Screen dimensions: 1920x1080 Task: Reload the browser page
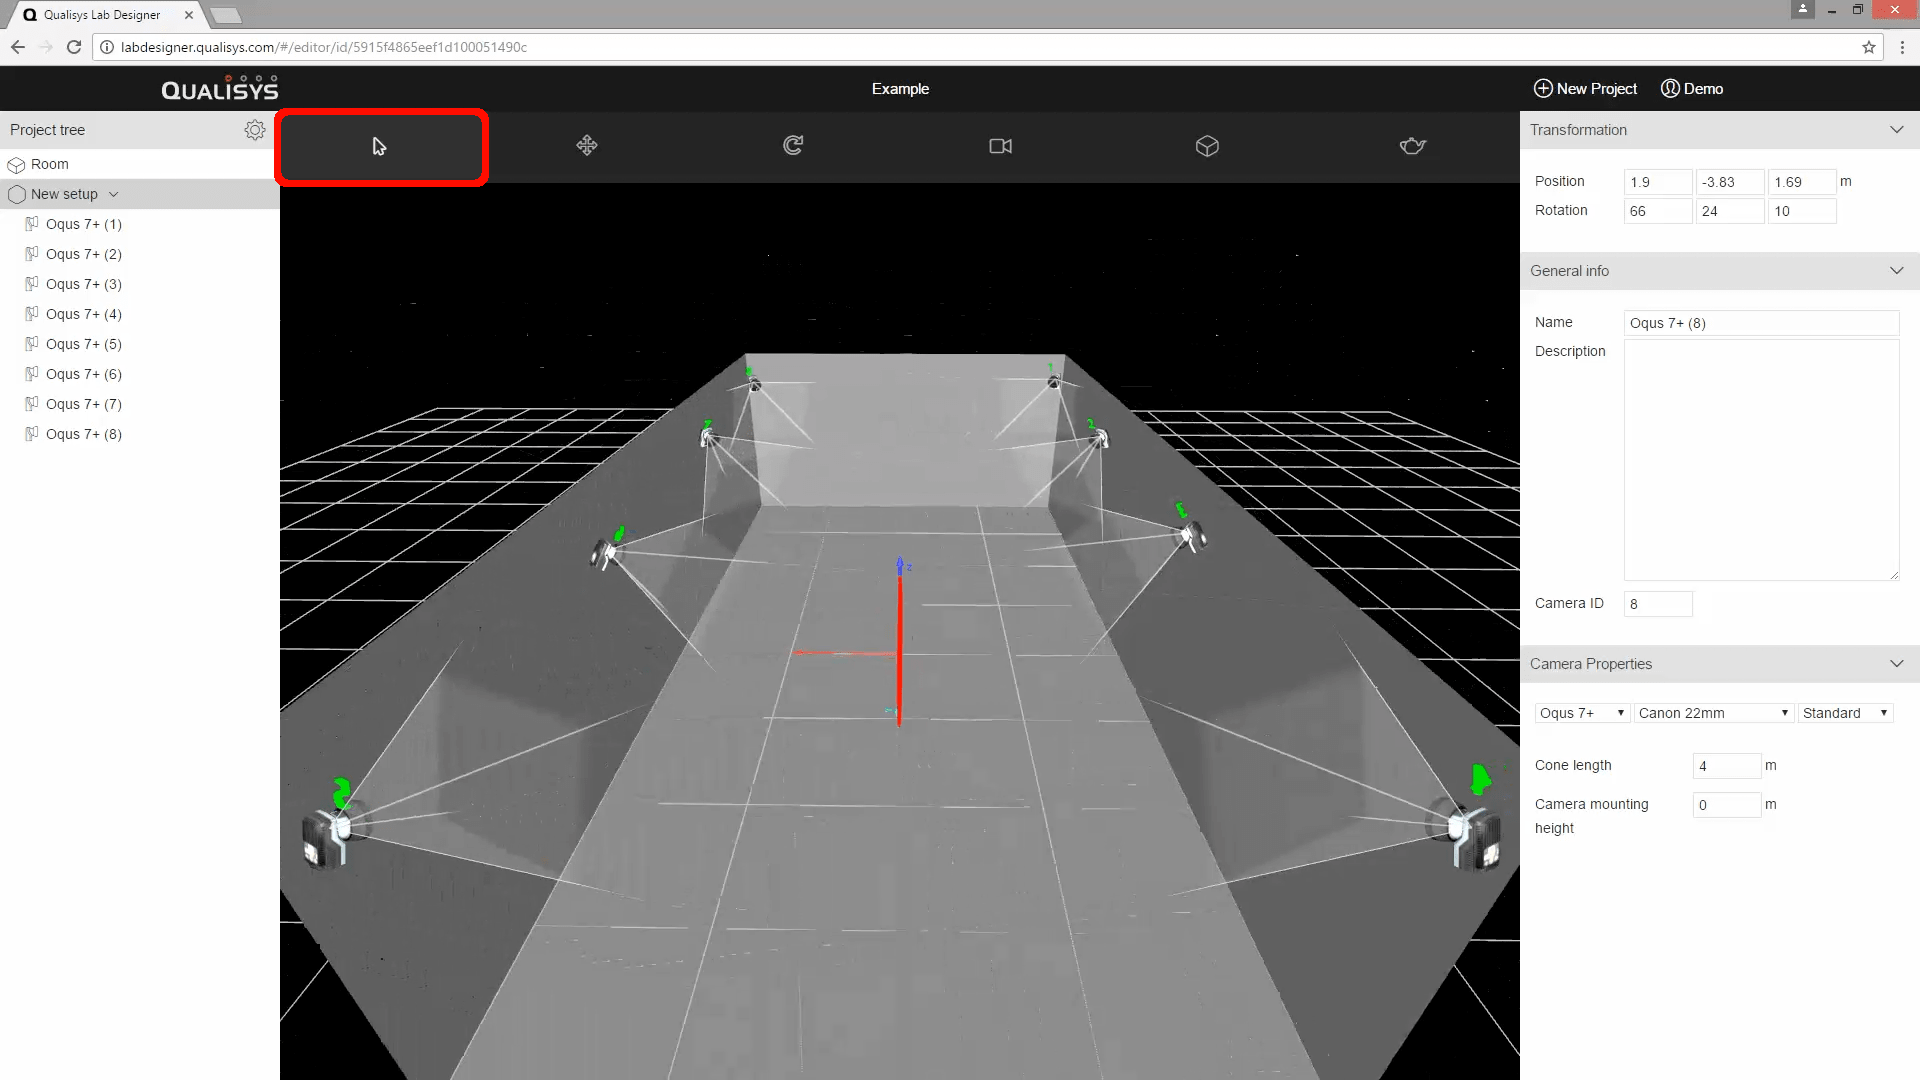point(74,47)
